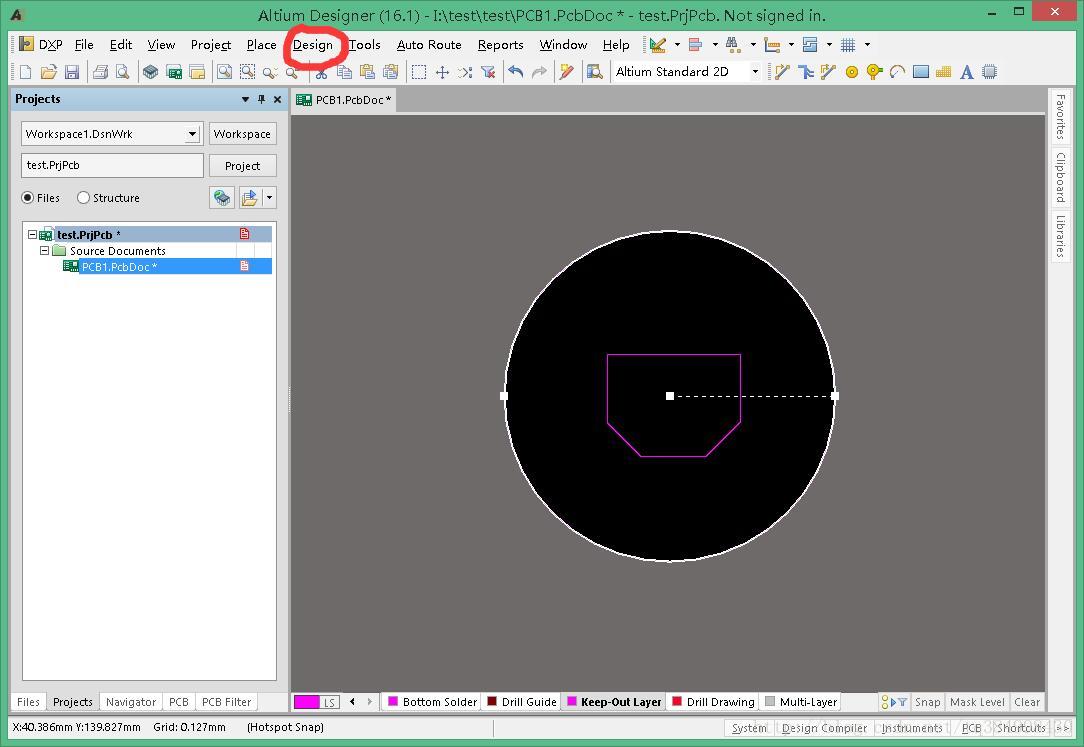Open Workspace1.DsnWrk combo box dropdown
1084x747 pixels.
193,134
